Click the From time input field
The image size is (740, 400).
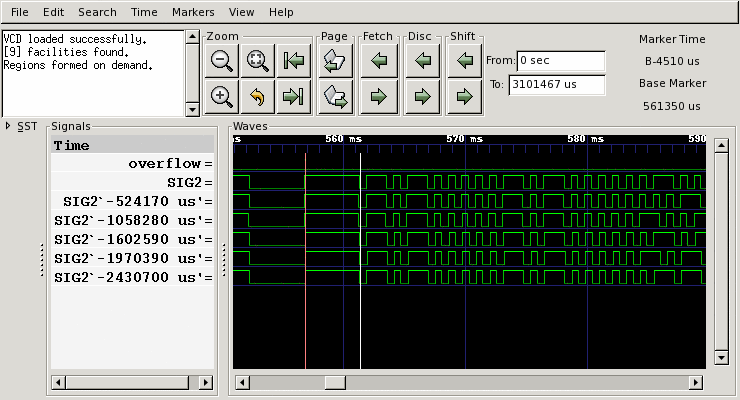(561, 61)
